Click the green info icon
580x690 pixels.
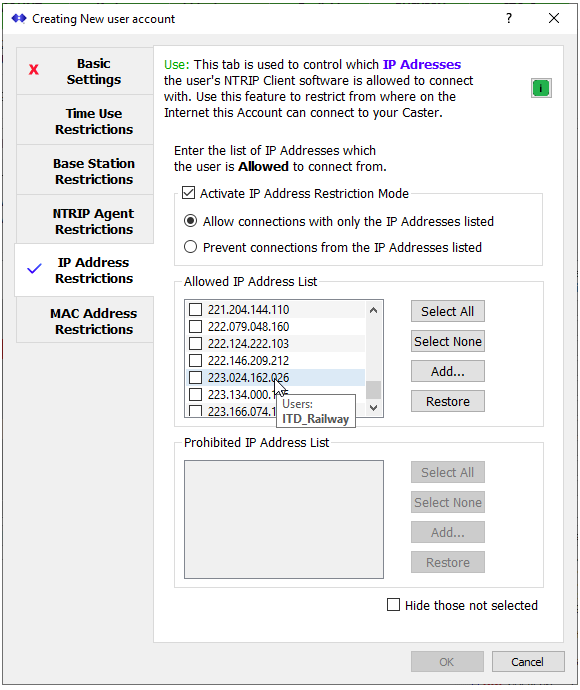(541, 88)
